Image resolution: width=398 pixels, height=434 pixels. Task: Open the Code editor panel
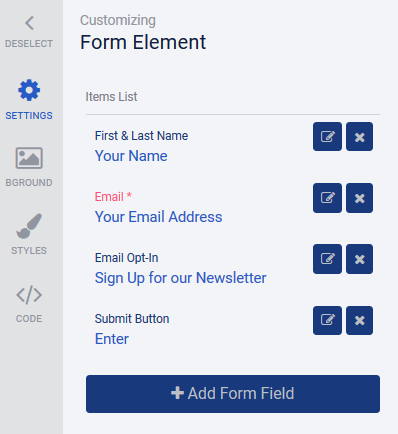29,304
